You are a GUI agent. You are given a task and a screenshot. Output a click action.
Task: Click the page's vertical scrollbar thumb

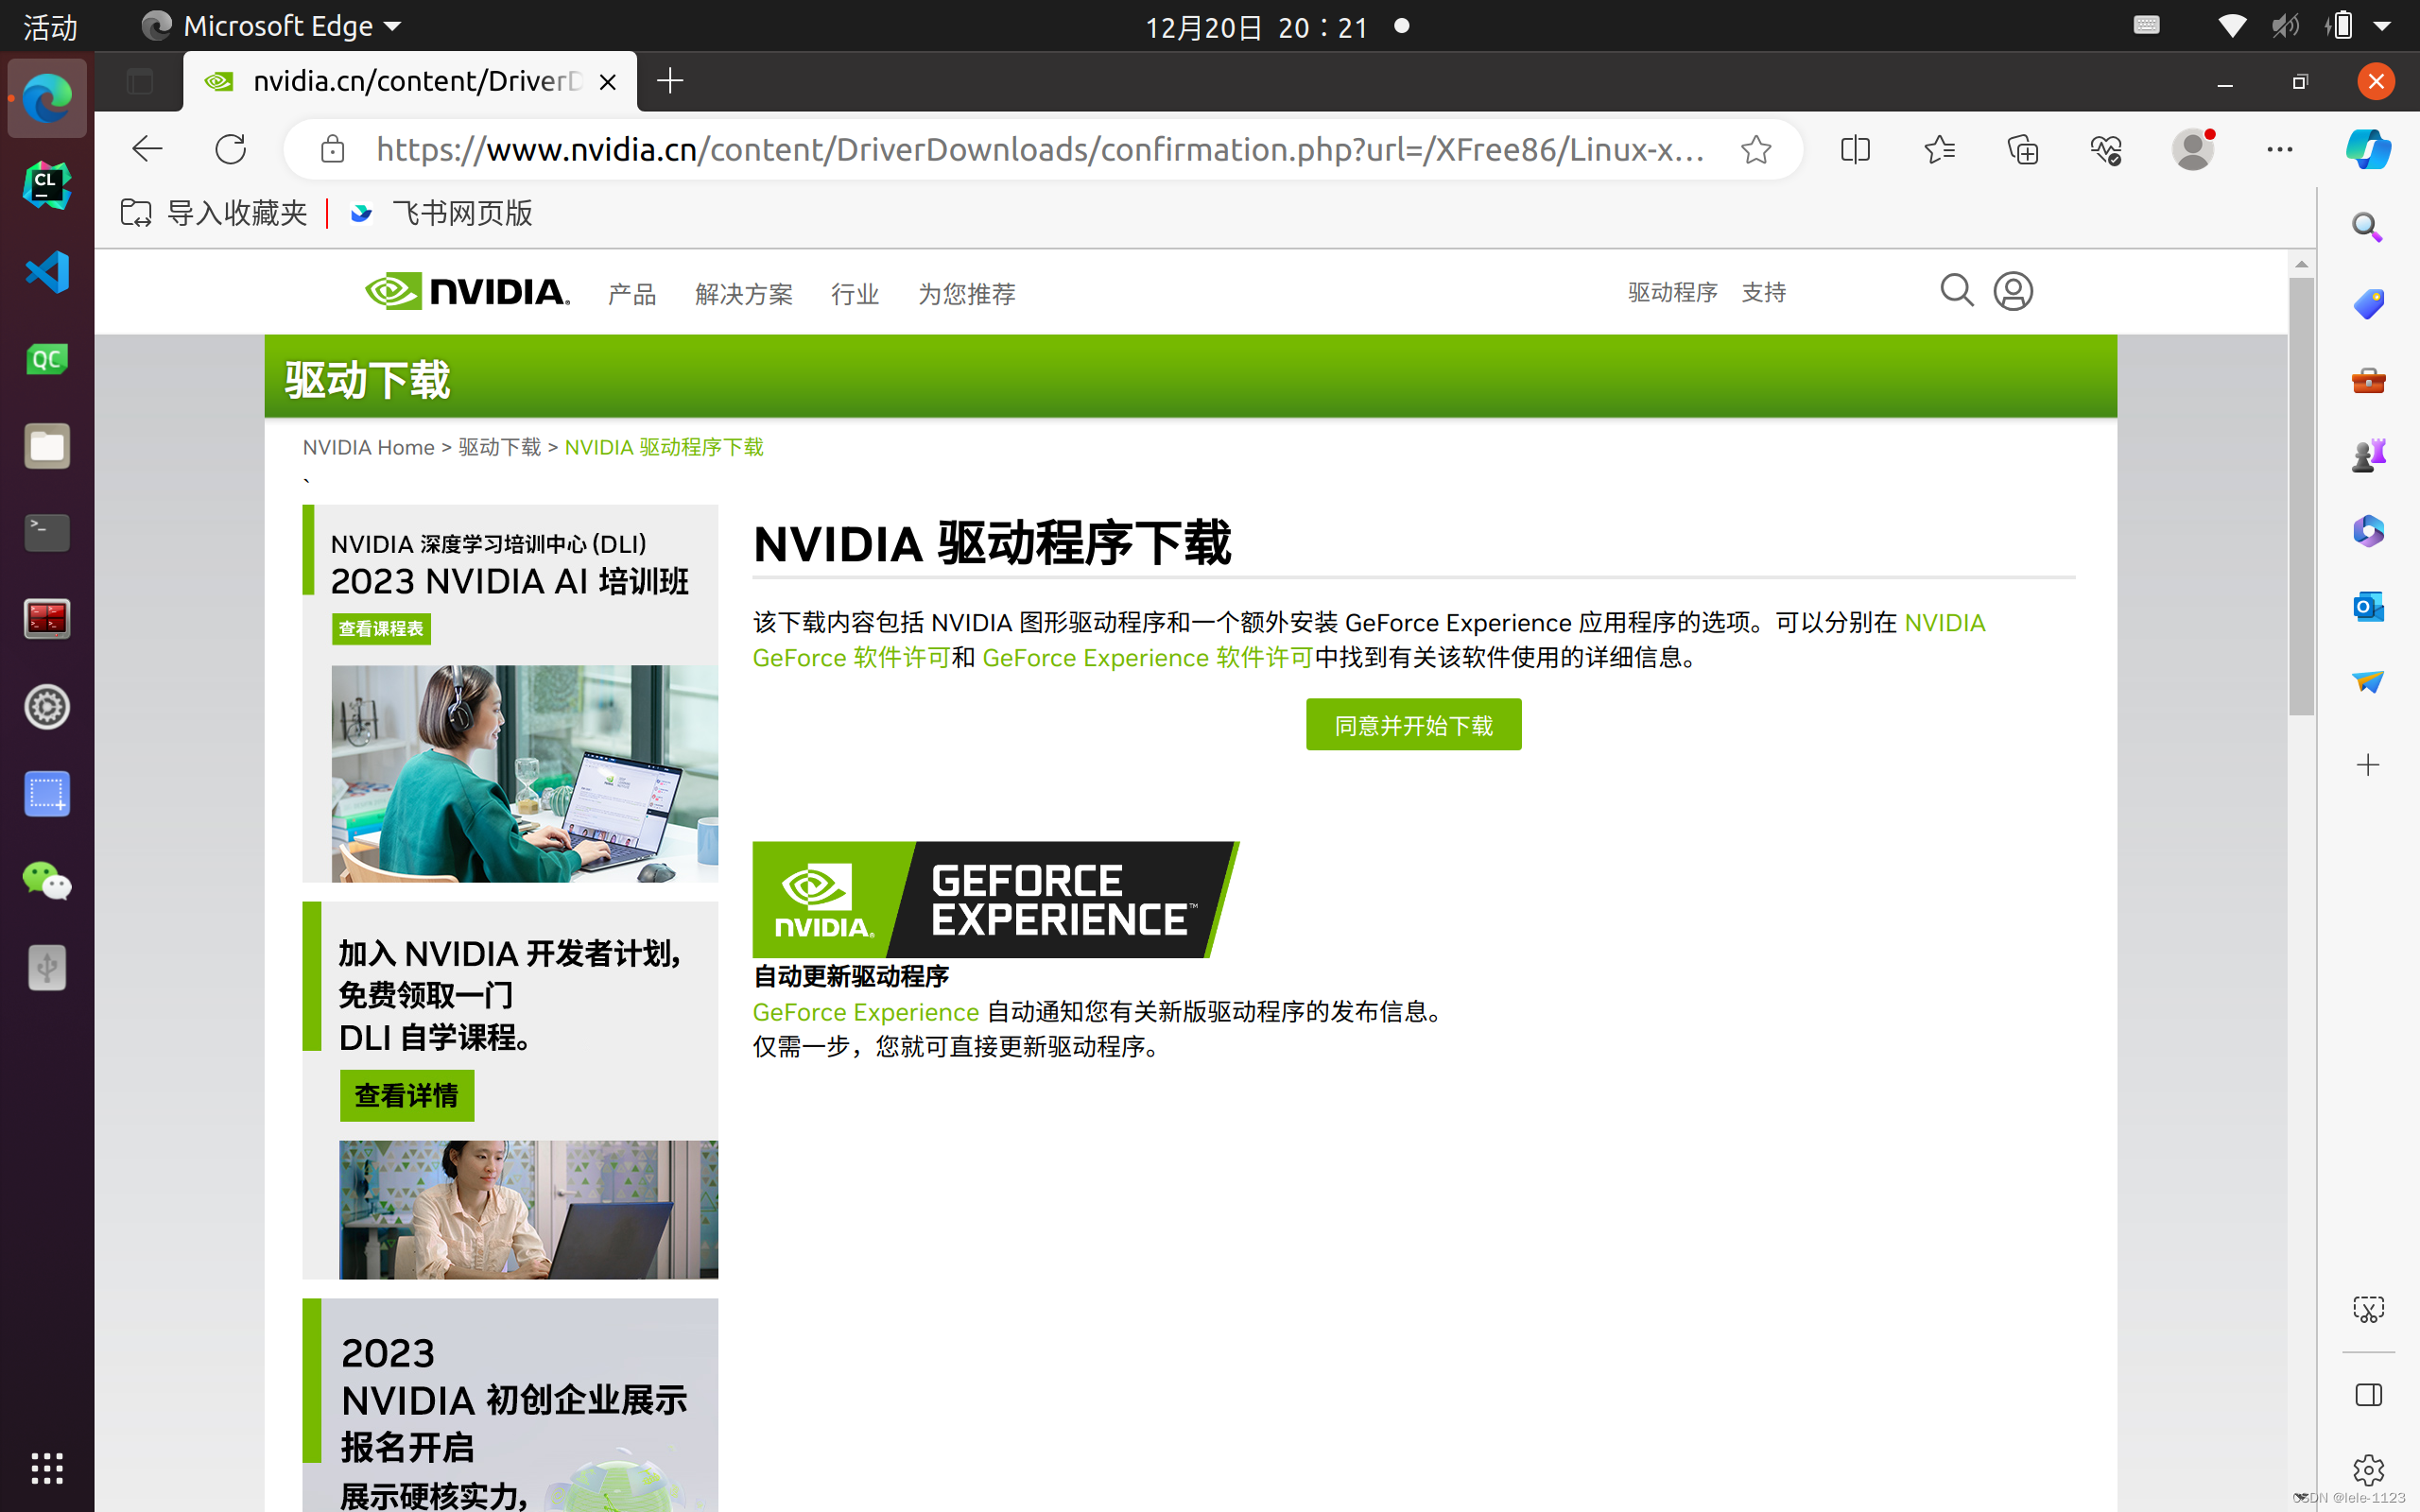[2301, 495]
